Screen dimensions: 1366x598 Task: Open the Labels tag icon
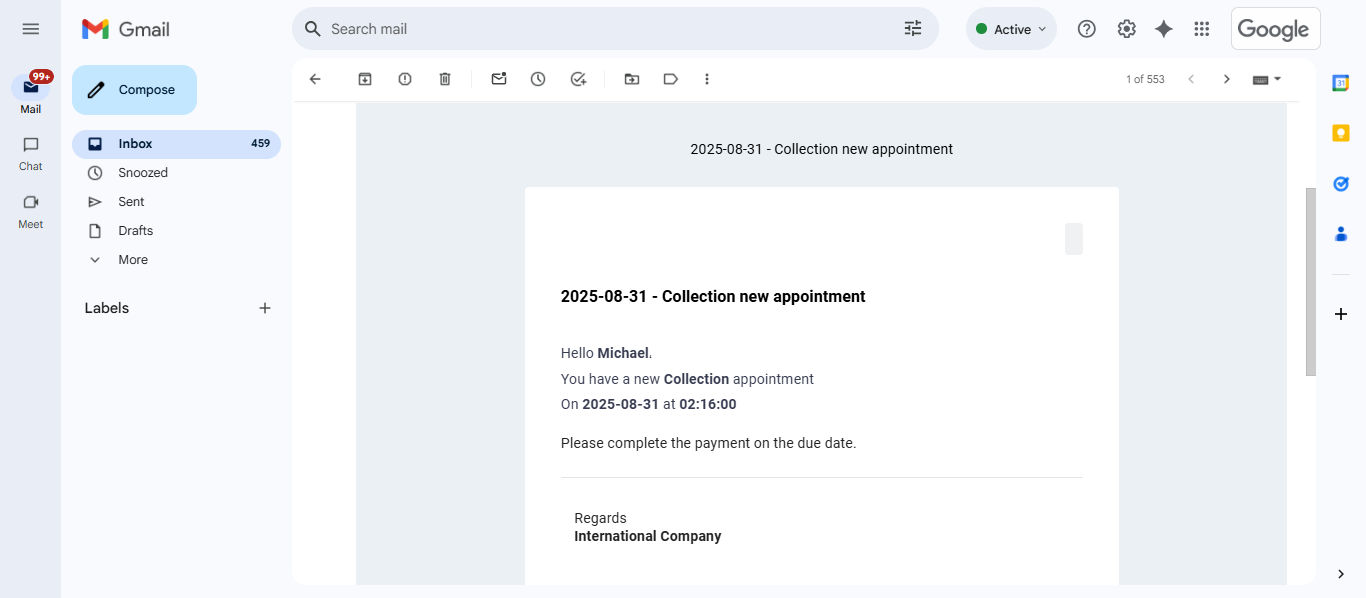tap(671, 79)
